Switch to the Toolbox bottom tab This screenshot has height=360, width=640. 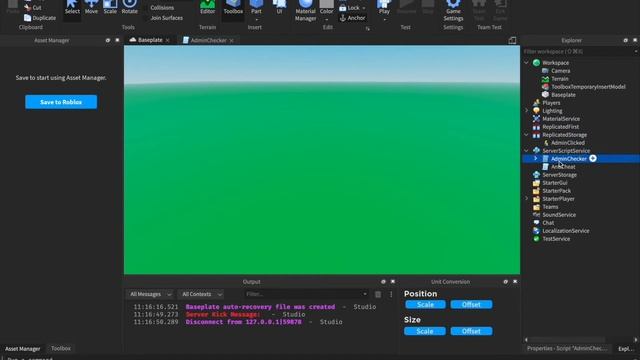click(61, 348)
